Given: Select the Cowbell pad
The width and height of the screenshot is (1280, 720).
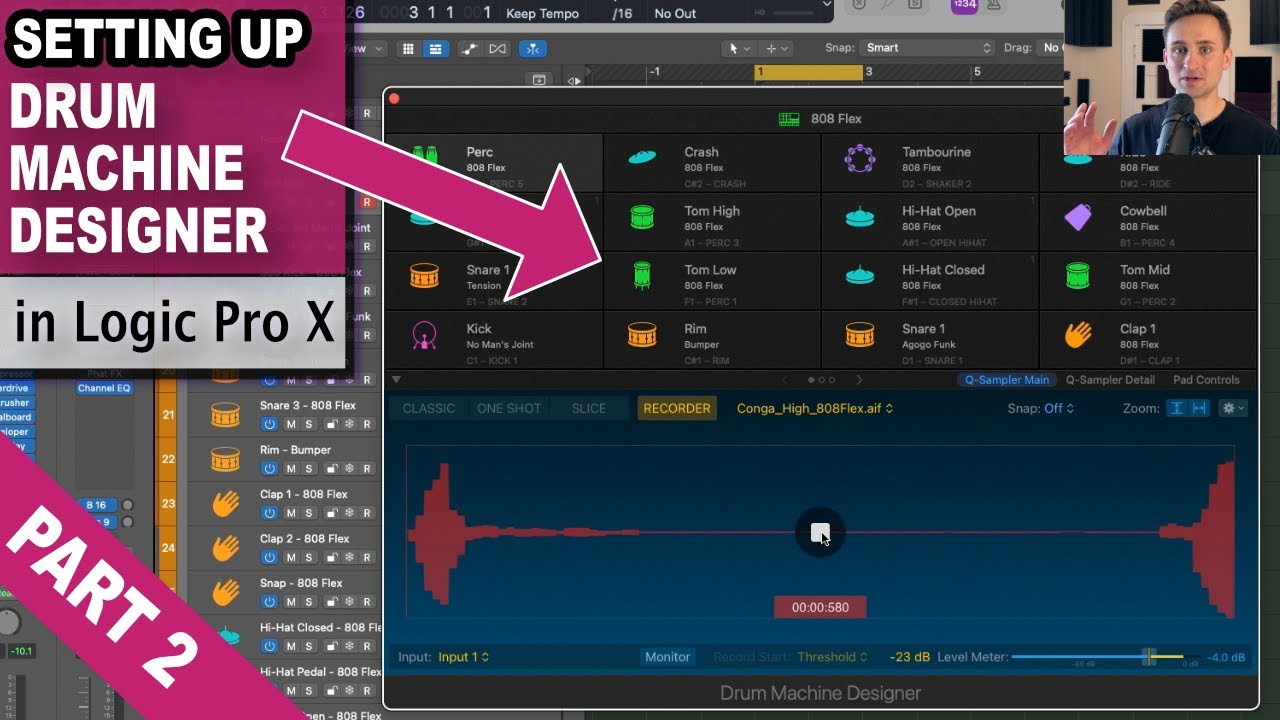Looking at the screenshot, I should tap(1148, 223).
